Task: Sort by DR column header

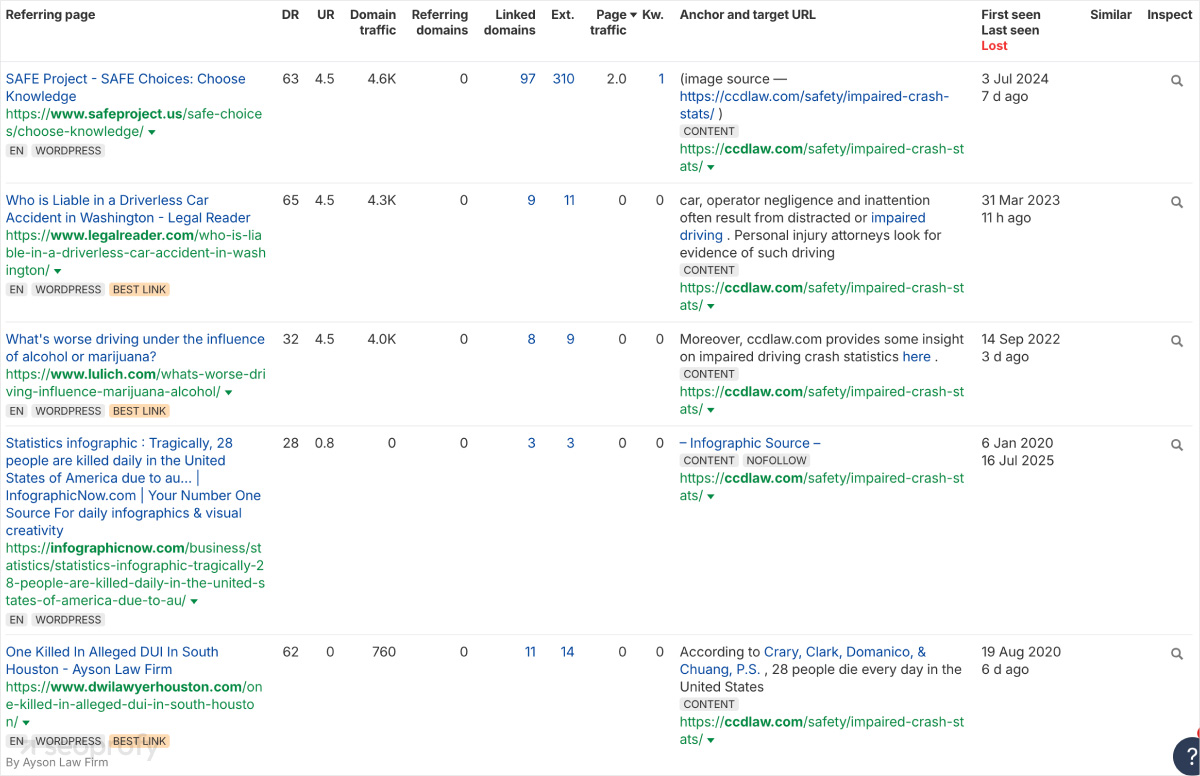Action: [x=290, y=15]
